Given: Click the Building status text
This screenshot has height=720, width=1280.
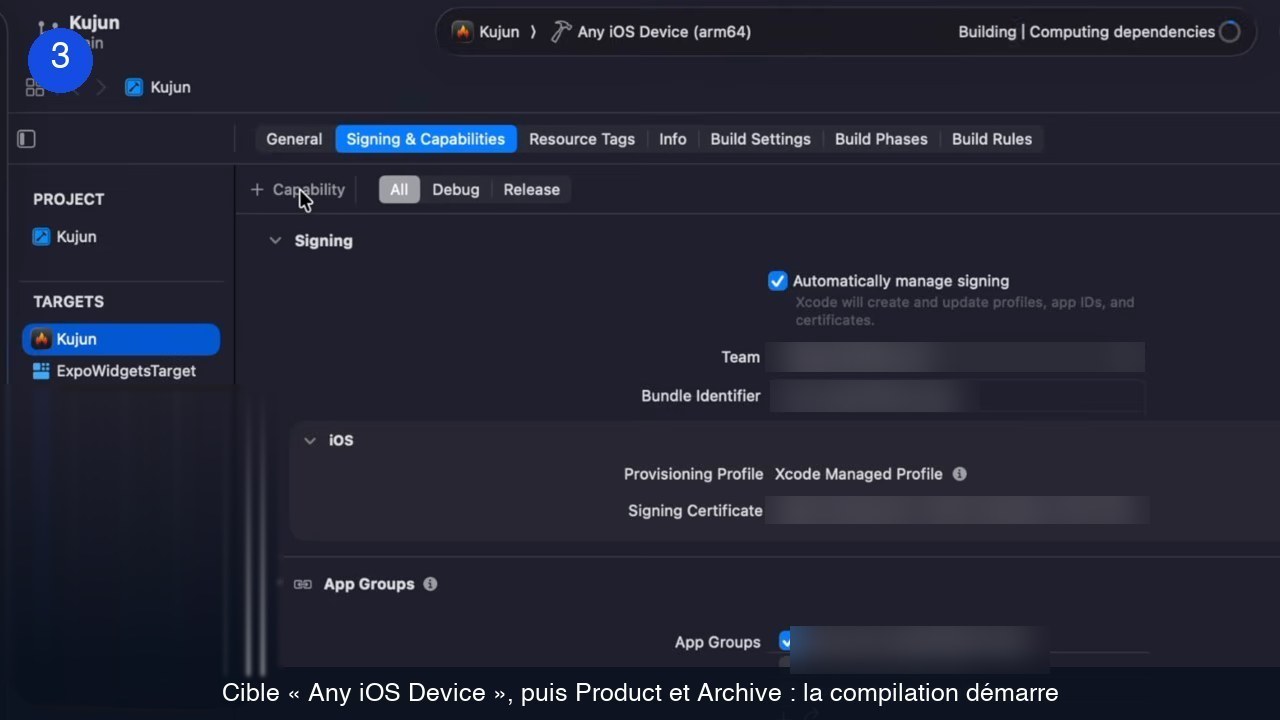Looking at the screenshot, I should (x=1086, y=32).
